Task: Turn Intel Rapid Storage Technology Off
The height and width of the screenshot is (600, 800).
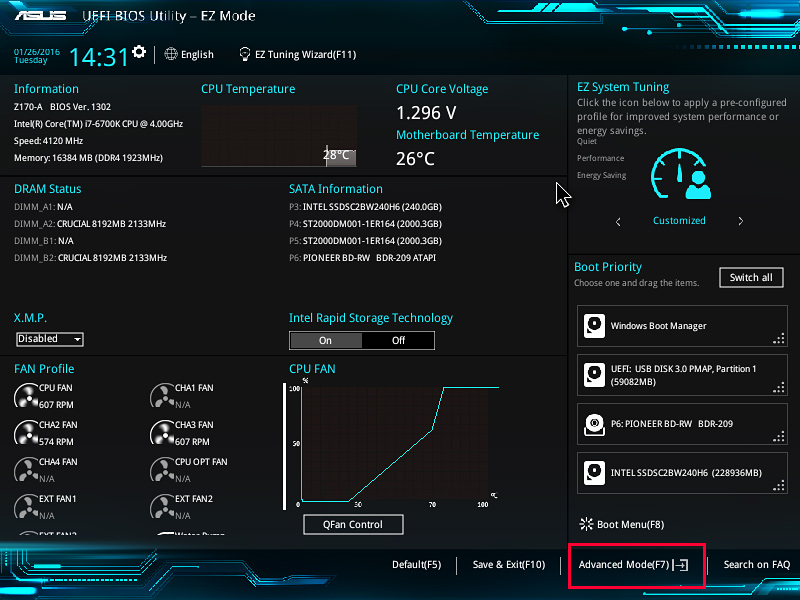Action: [x=398, y=340]
